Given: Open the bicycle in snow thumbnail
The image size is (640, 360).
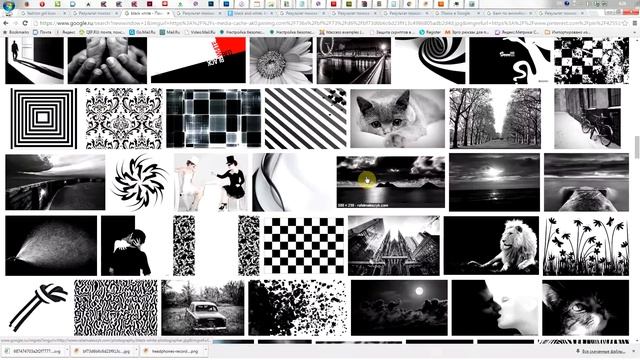Looking at the screenshot, I should pyautogui.click(x=587, y=118).
